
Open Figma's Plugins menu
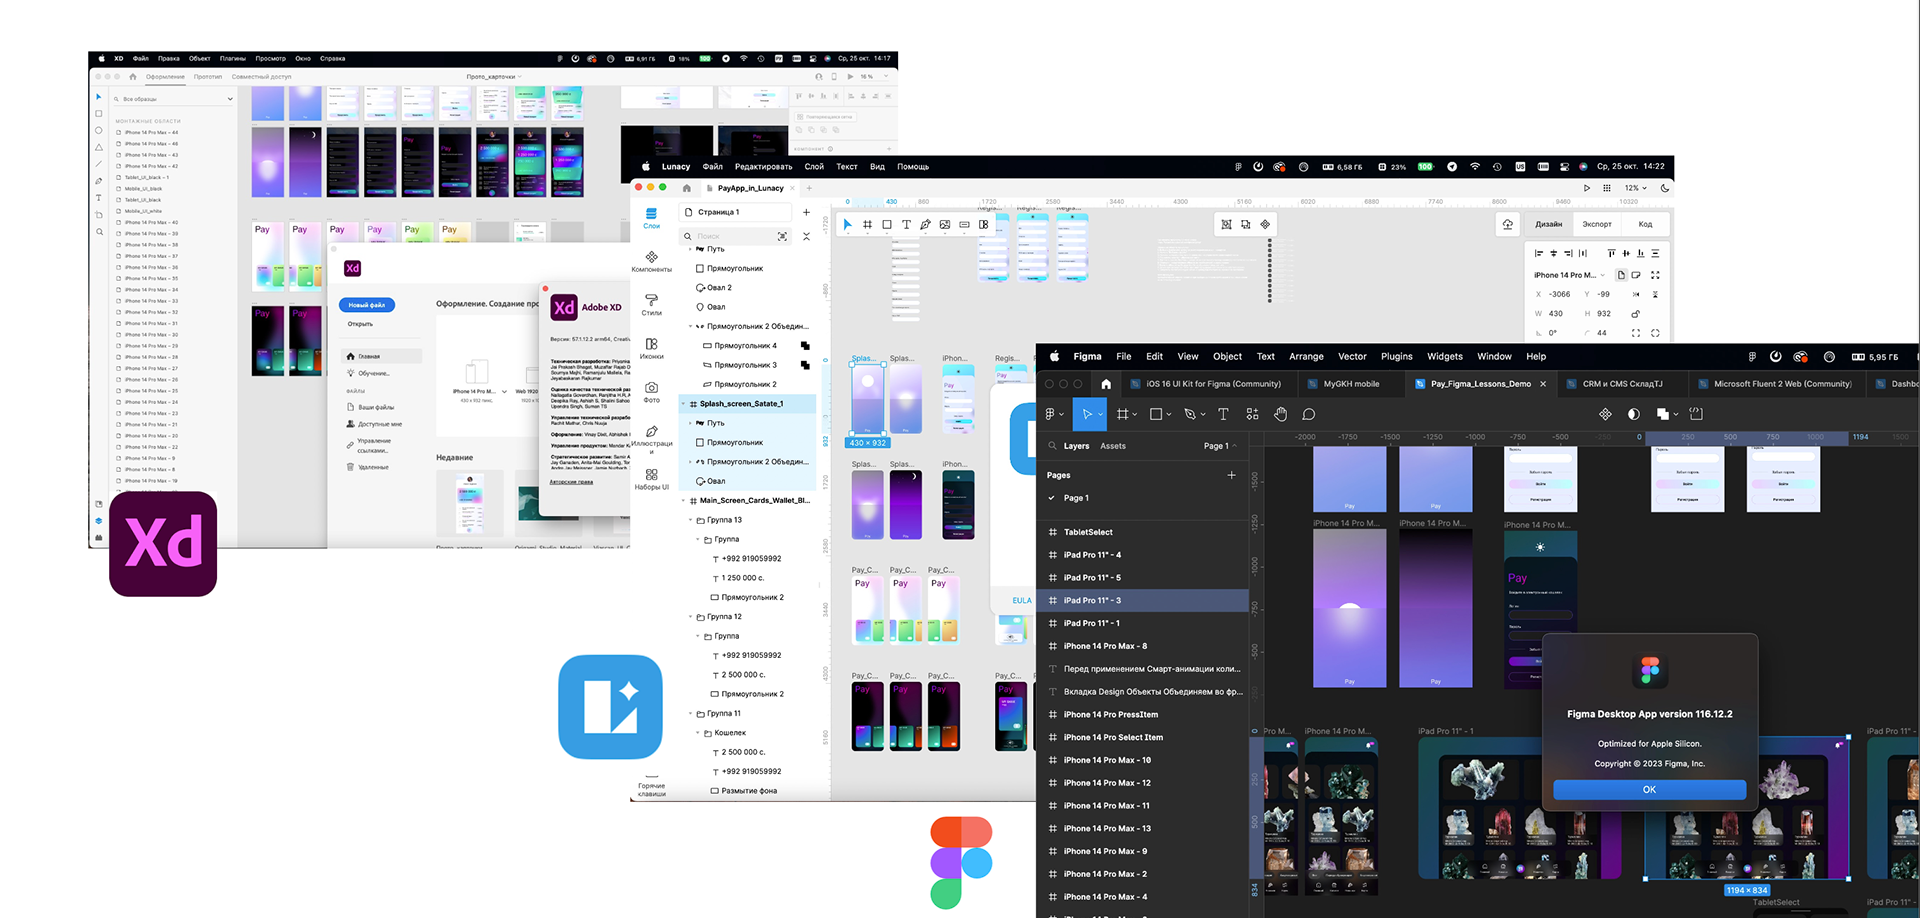(1396, 357)
